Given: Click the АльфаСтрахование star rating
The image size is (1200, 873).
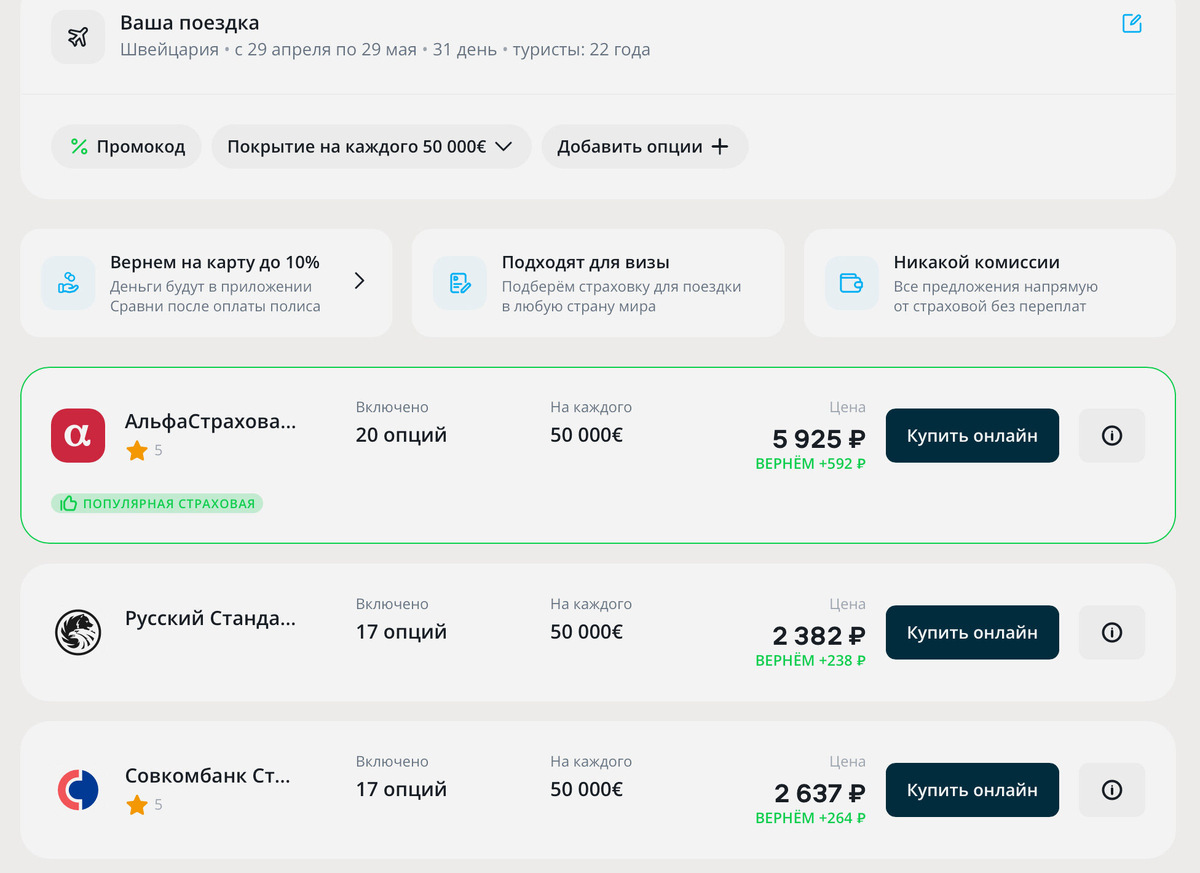Looking at the screenshot, I should pos(138,450).
